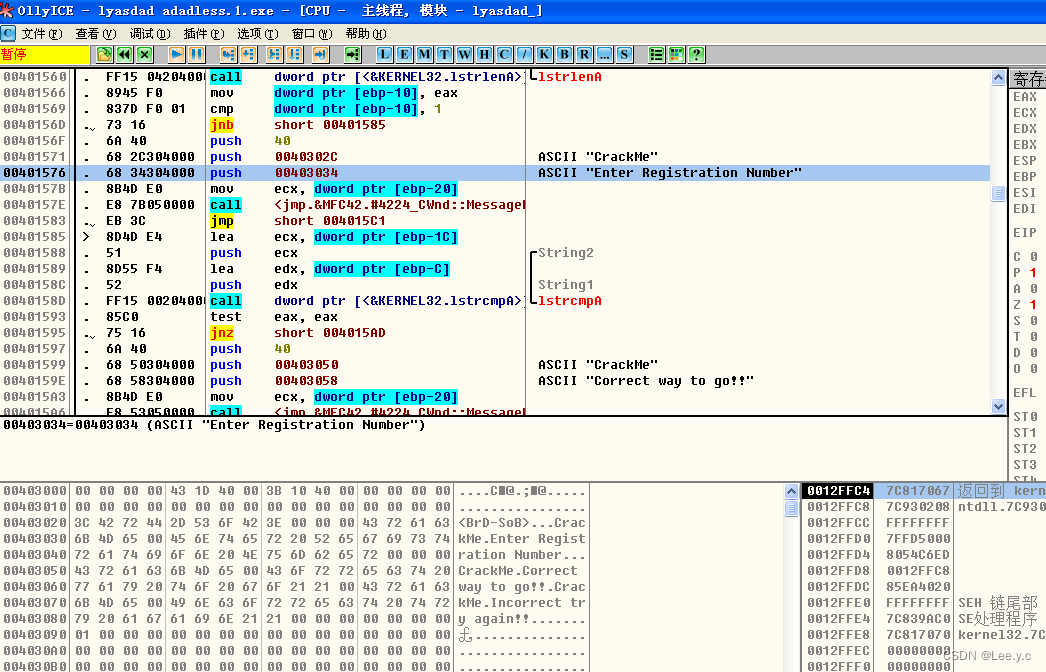Click the Open file toolbar icon
1046x672 pixels.
pos(104,55)
